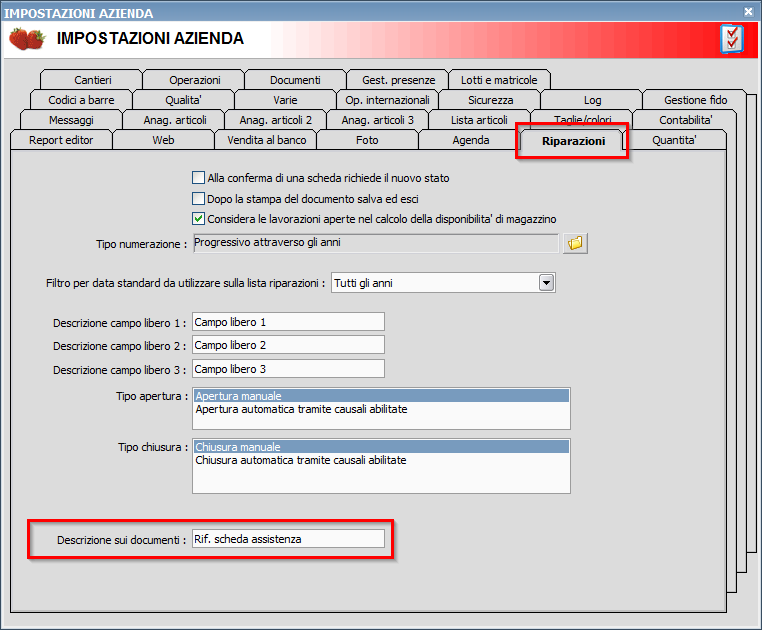
Task: Click the checklist icon in header
Action: coord(732,39)
